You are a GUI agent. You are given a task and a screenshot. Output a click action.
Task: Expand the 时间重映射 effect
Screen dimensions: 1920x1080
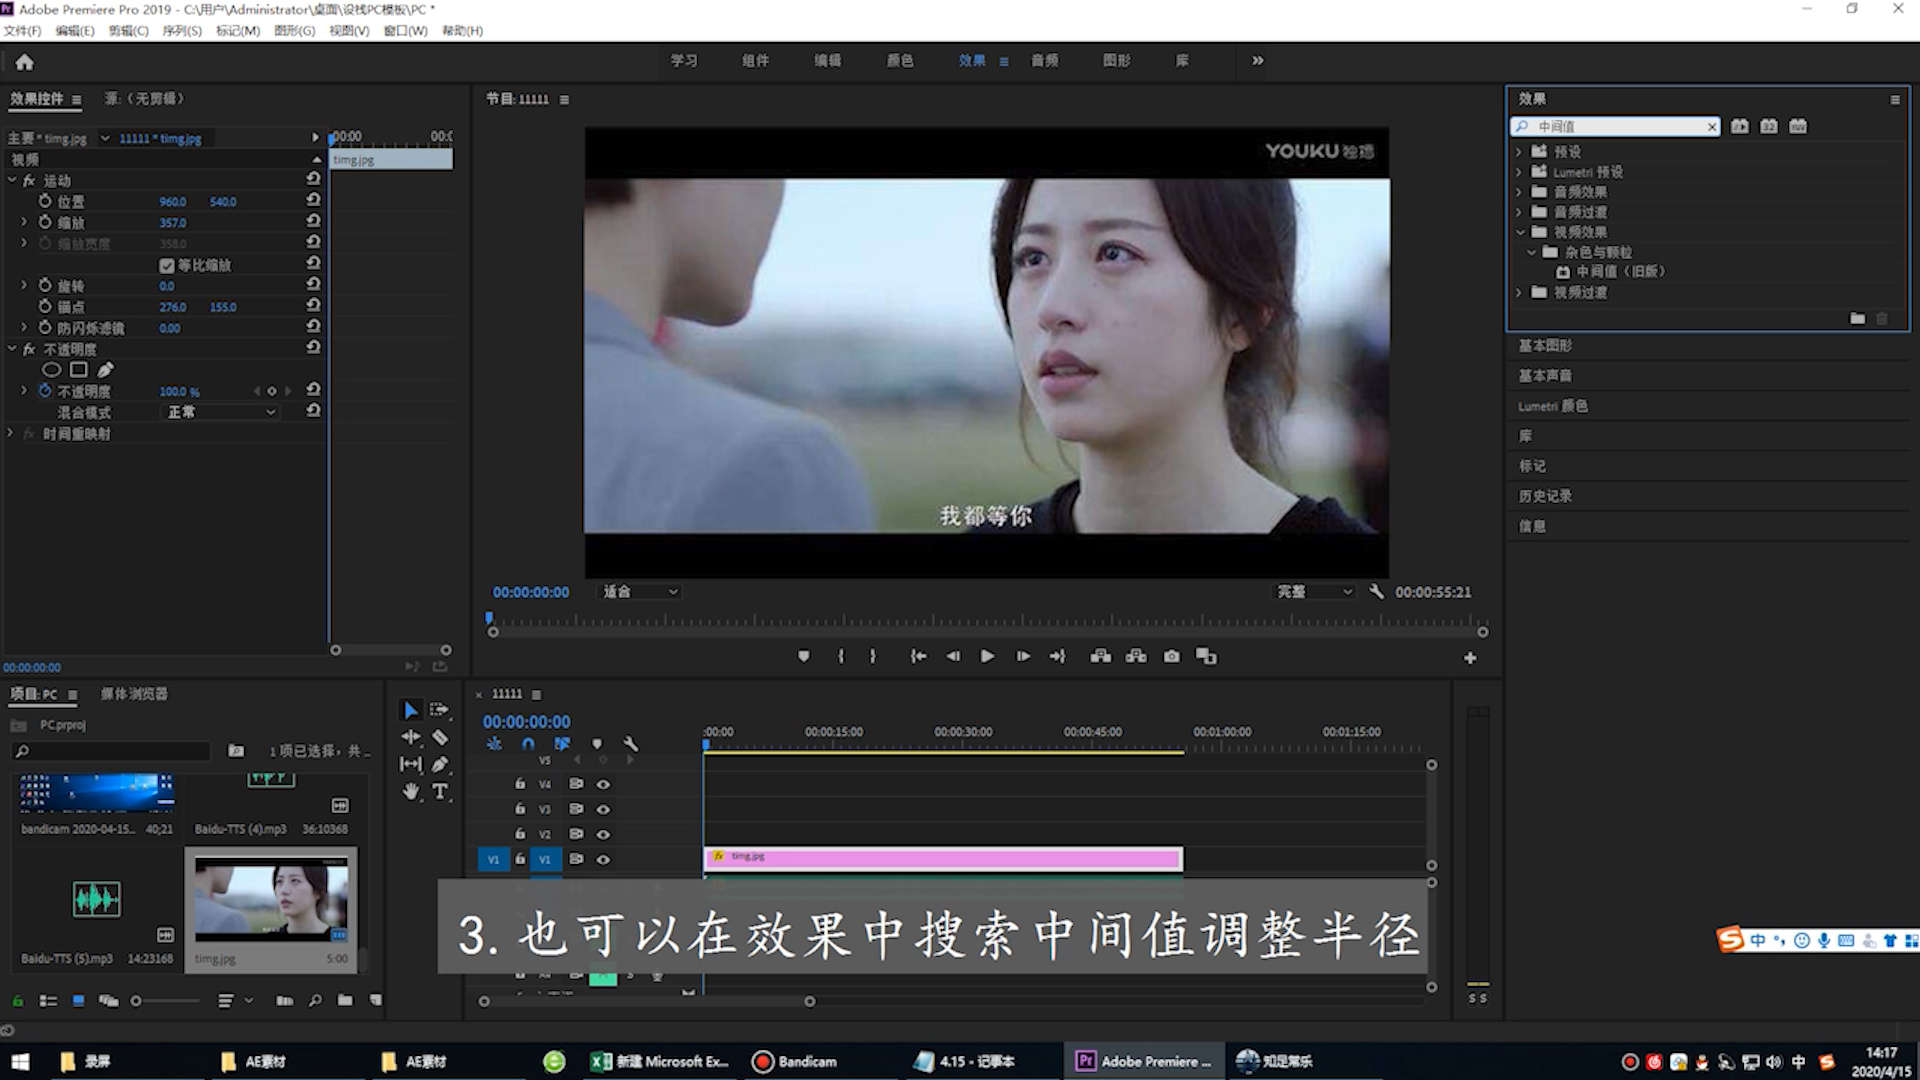click(x=11, y=433)
